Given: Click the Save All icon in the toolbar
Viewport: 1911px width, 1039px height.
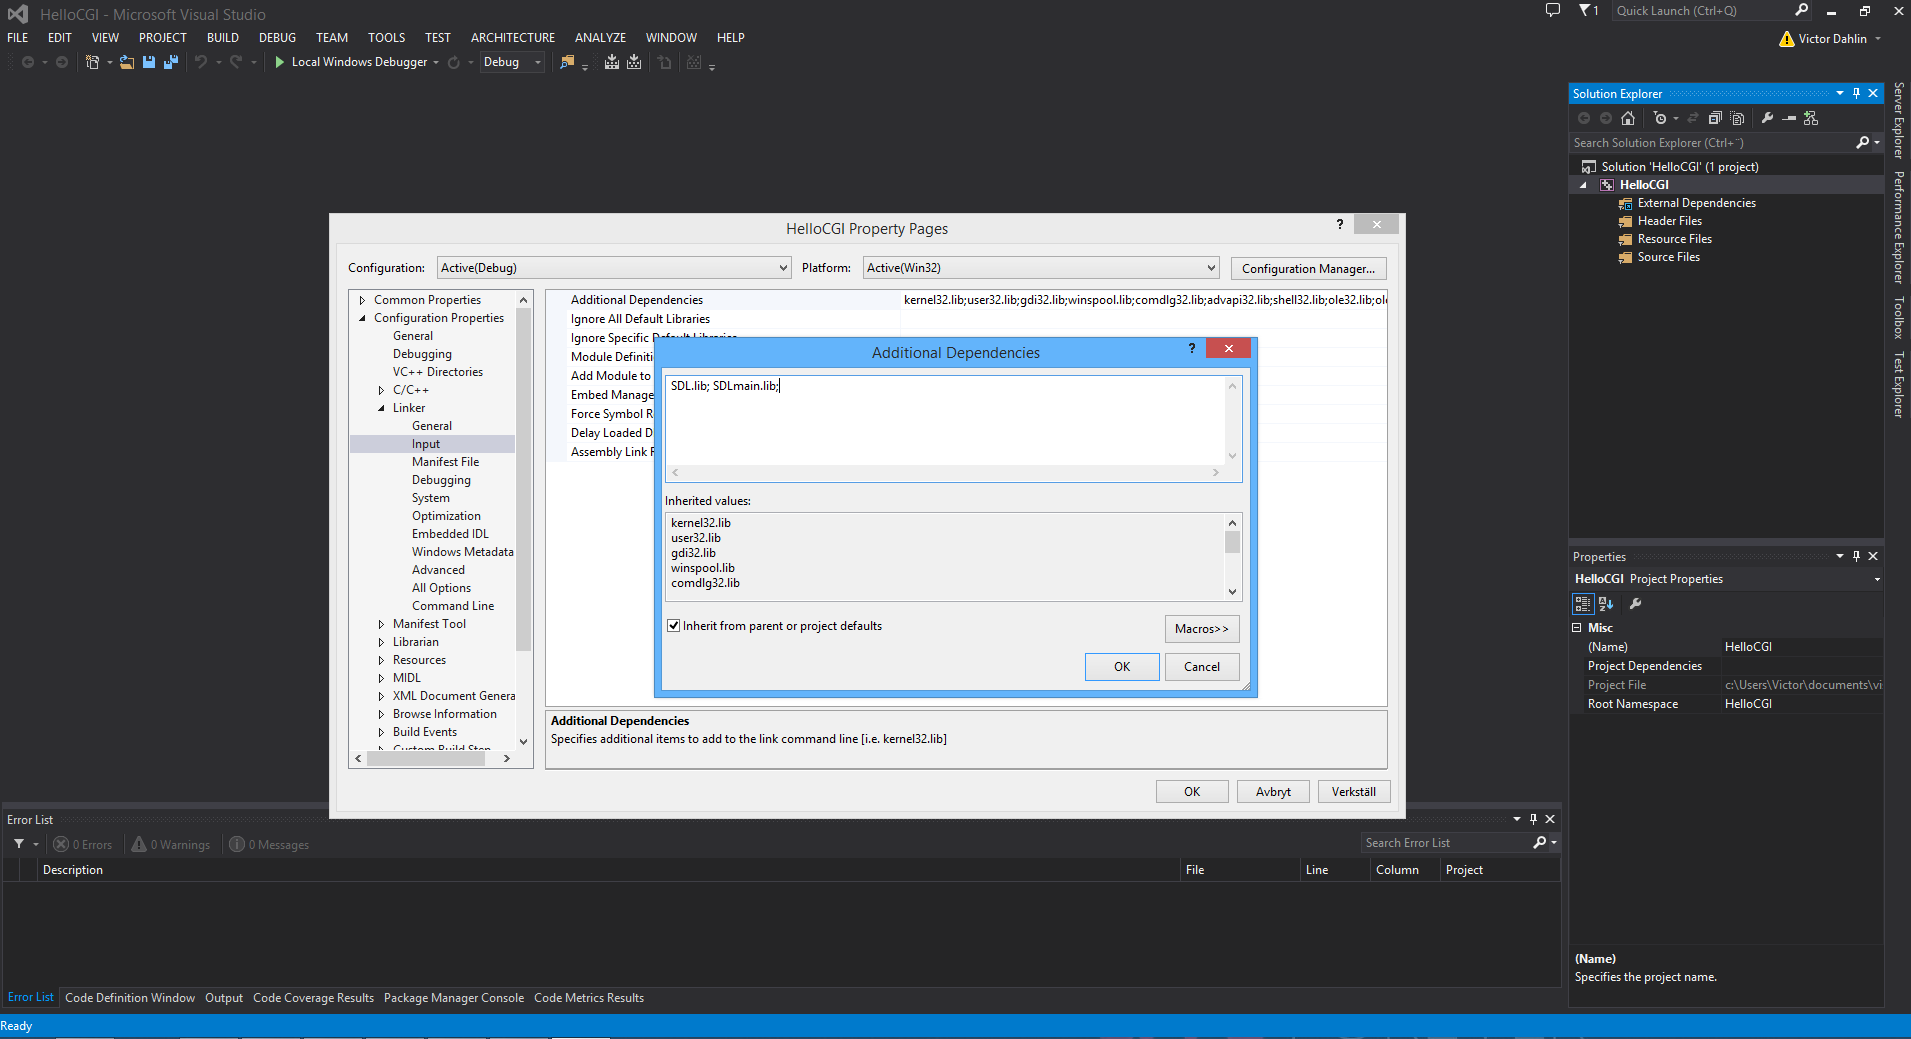Looking at the screenshot, I should coord(171,62).
